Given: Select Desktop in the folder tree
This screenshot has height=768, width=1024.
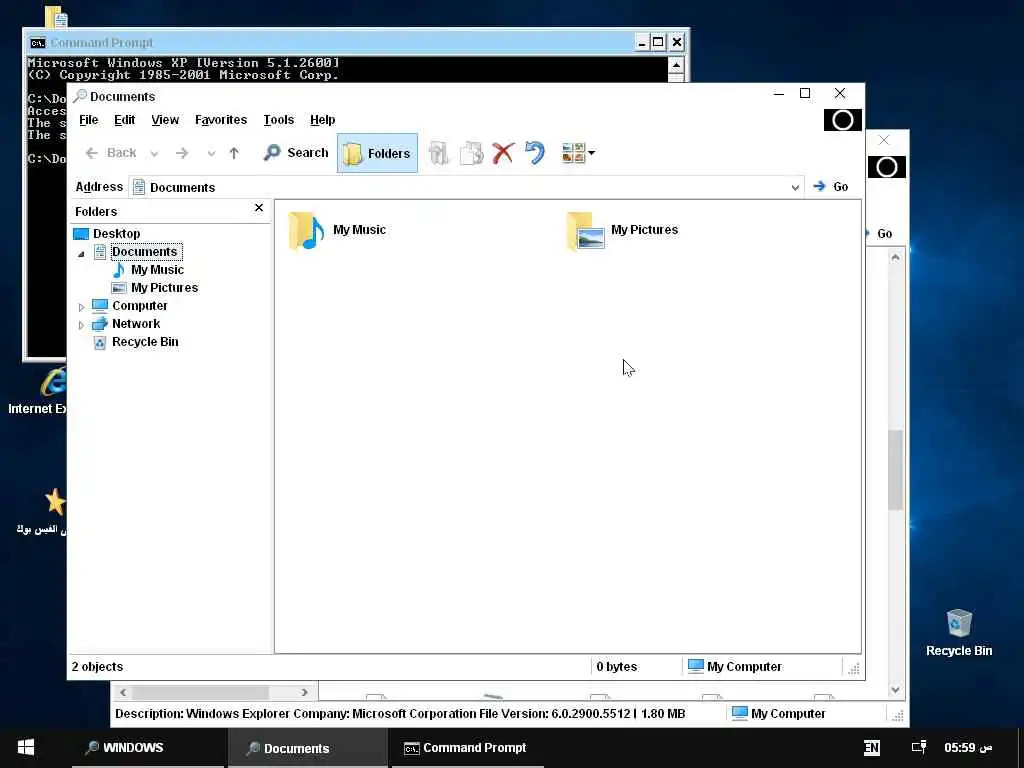Looking at the screenshot, I should (116, 234).
